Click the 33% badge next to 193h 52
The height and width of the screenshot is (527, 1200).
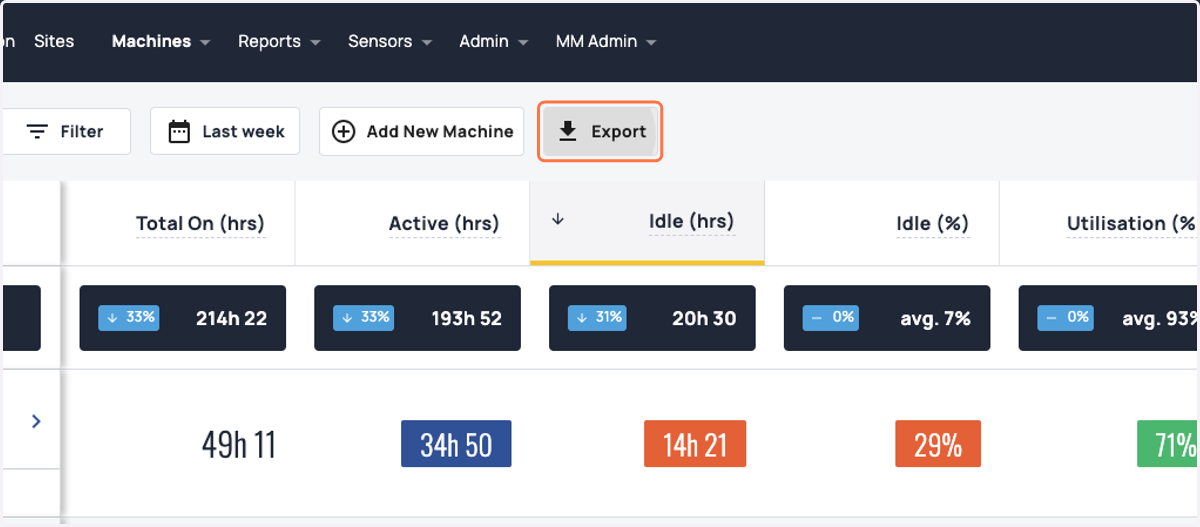(x=363, y=317)
